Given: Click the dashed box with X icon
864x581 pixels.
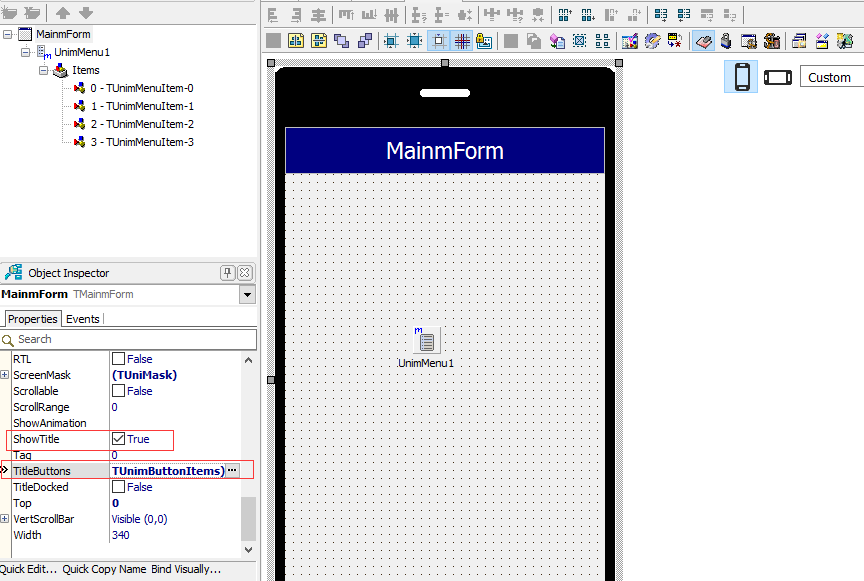Looking at the screenshot, I should pyautogui.click(x=580, y=41).
